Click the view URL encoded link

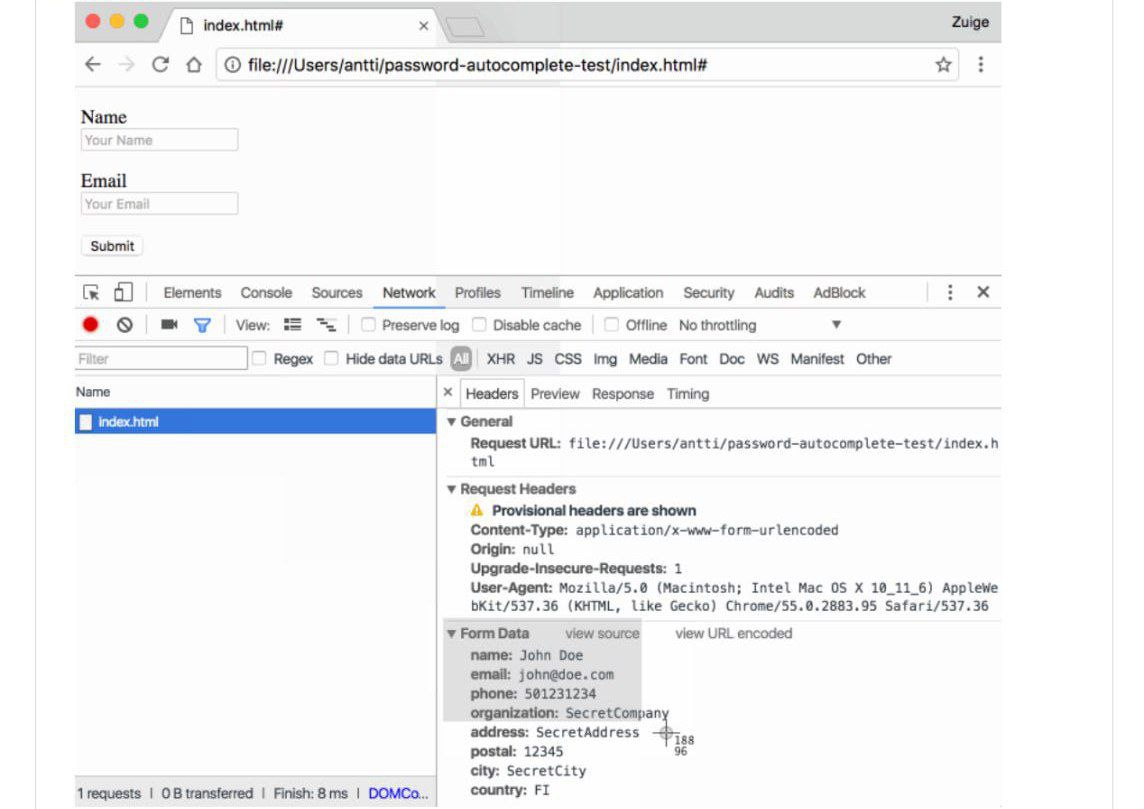(733, 634)
